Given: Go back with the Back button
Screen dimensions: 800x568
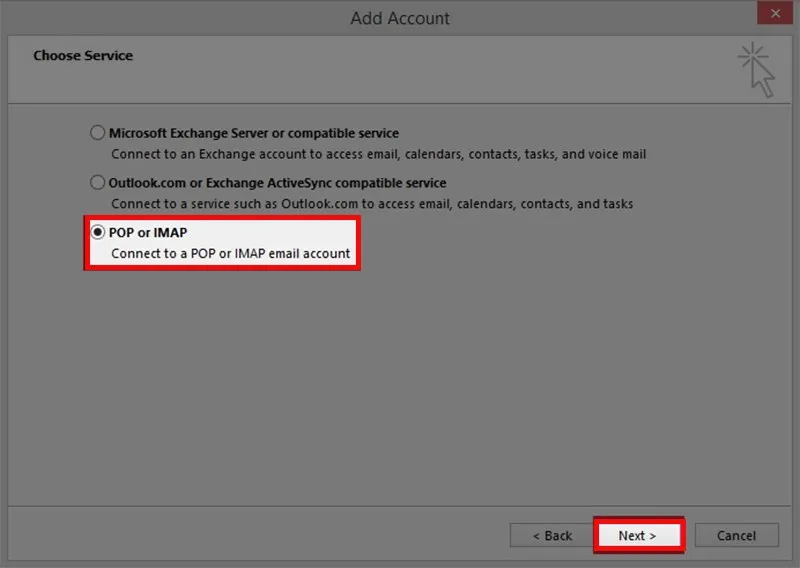Looking at the screenshot, I should (x=552, y=535).
